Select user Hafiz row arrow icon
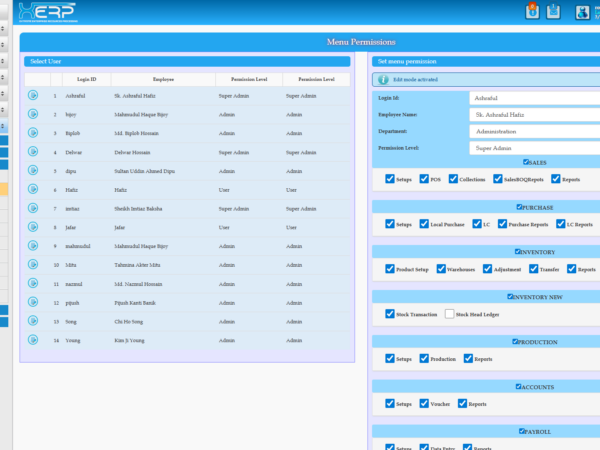 [33, 189]
